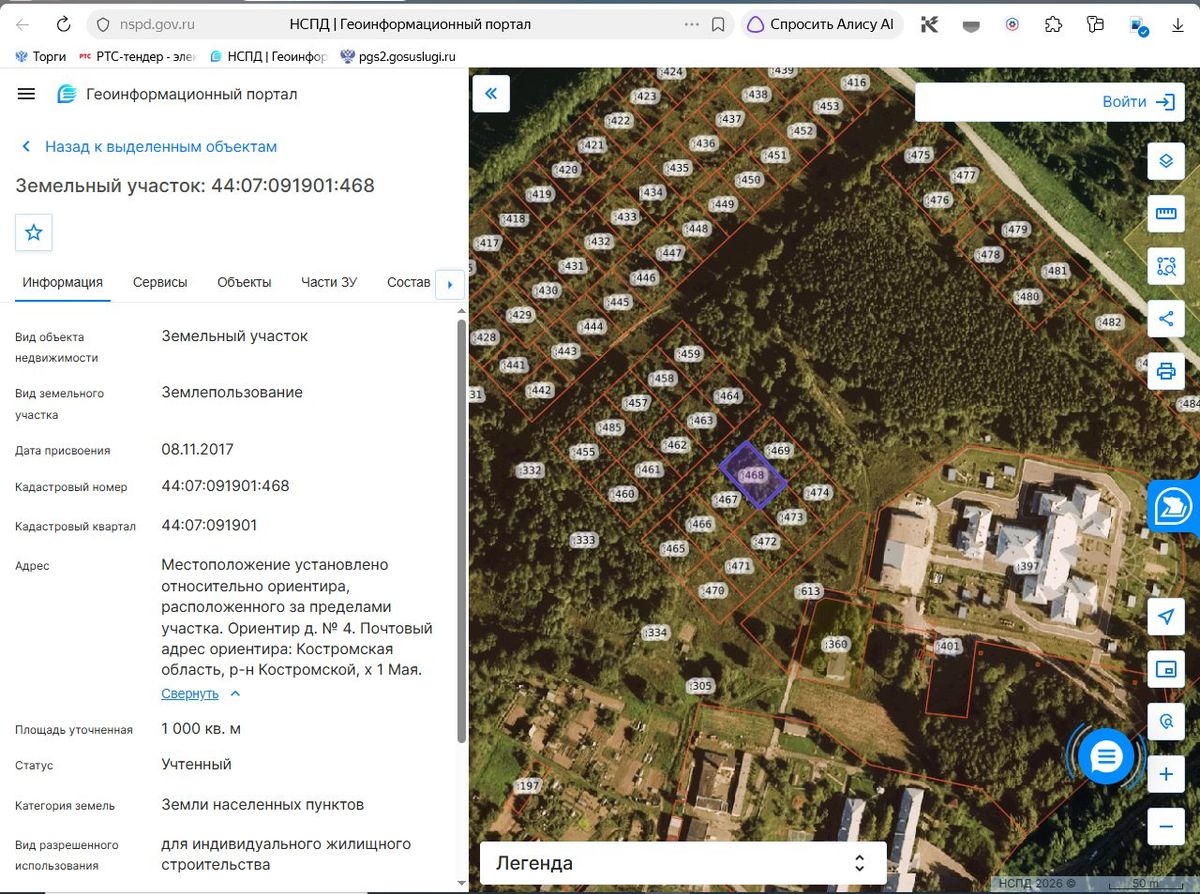Click parcel label 334 on map
Viewport: 1200px width, 894px height.
point(655,632)
